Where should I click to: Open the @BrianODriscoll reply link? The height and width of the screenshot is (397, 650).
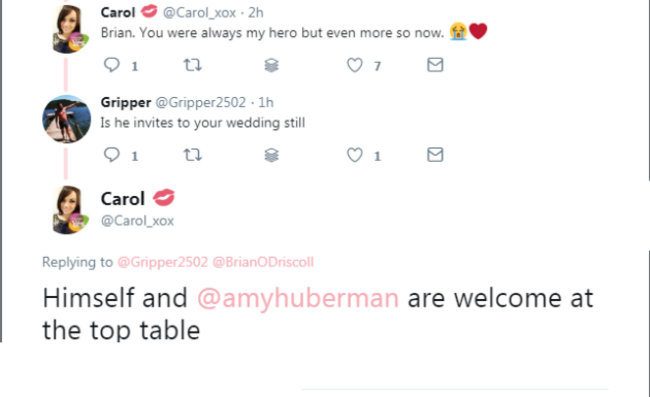pos(263,262)
